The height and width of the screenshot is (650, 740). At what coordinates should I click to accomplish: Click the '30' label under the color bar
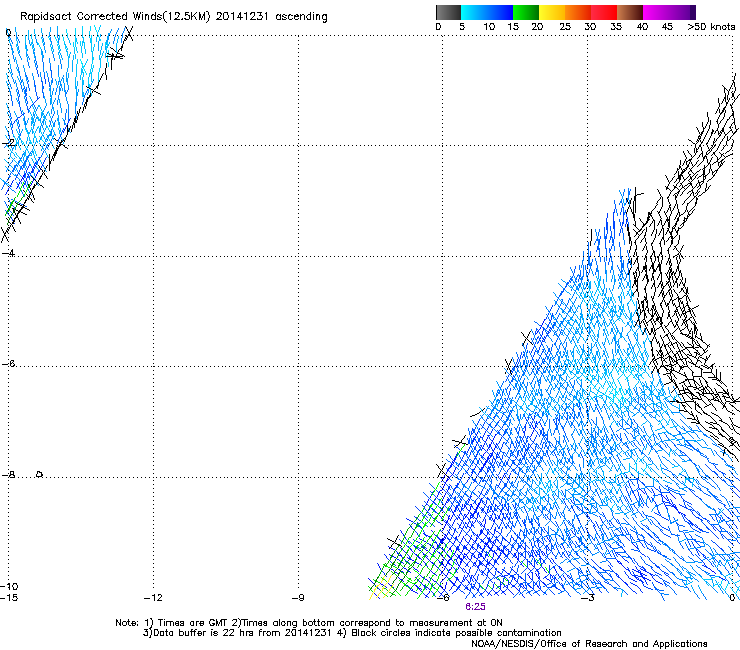coord(590,27)
